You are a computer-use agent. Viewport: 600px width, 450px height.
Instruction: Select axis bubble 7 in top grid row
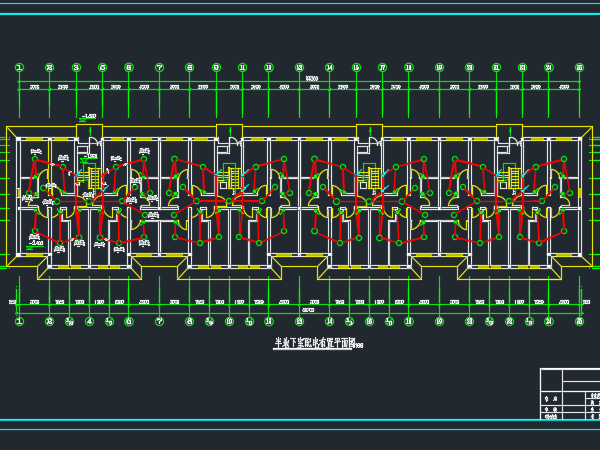159,68
